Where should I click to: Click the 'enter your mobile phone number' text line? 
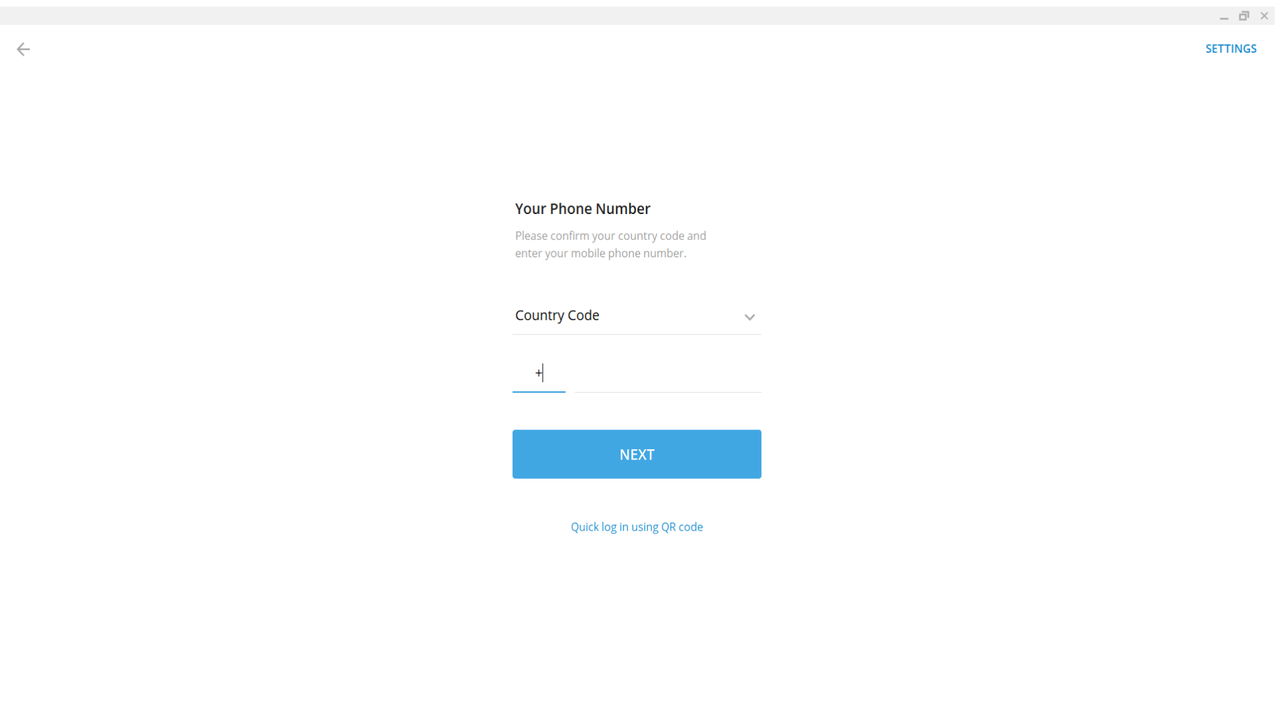pos(601,254)
